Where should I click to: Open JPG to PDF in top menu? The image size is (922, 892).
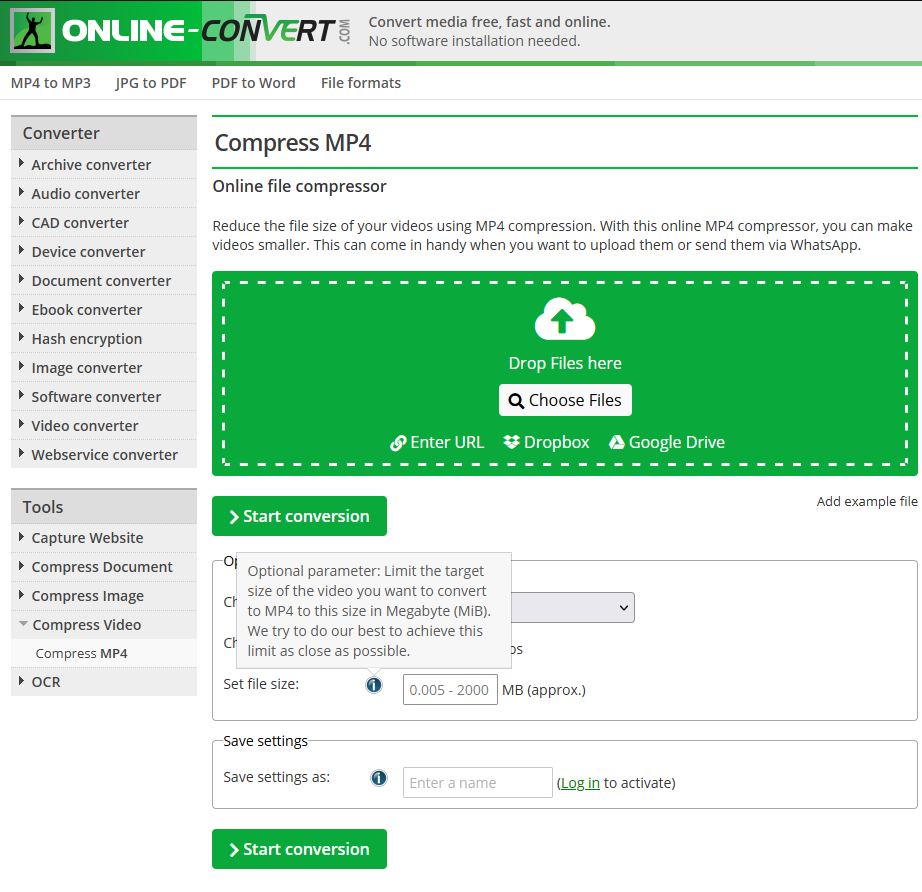coord(151,83)
